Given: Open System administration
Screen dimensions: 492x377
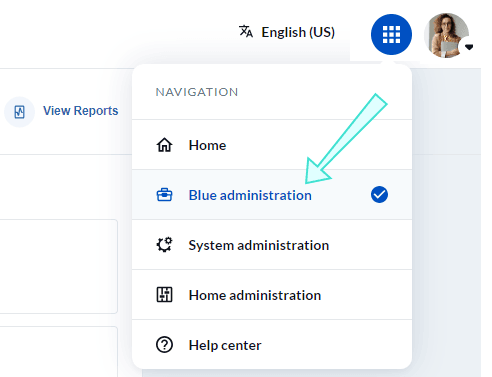Looking at the screenshot, I should [272, 245].
